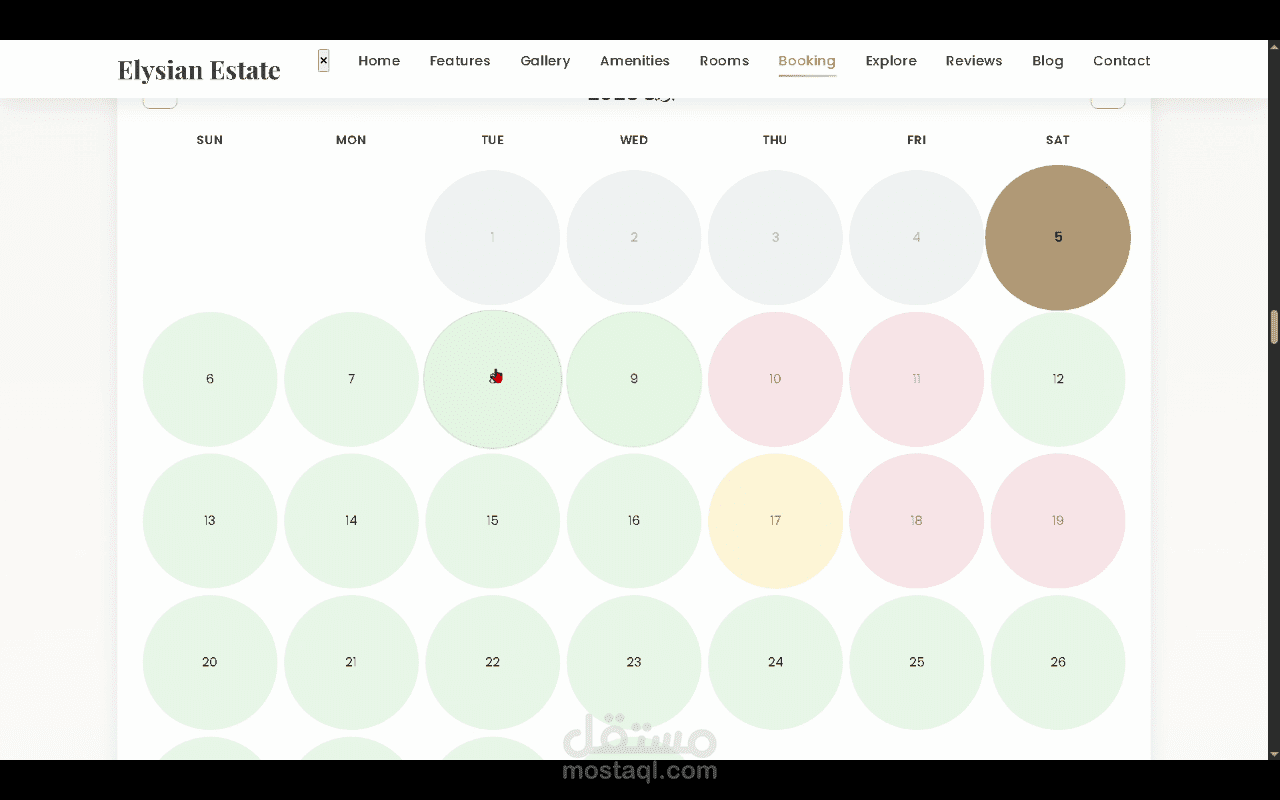Click the FRI column header

click(917, 140)
